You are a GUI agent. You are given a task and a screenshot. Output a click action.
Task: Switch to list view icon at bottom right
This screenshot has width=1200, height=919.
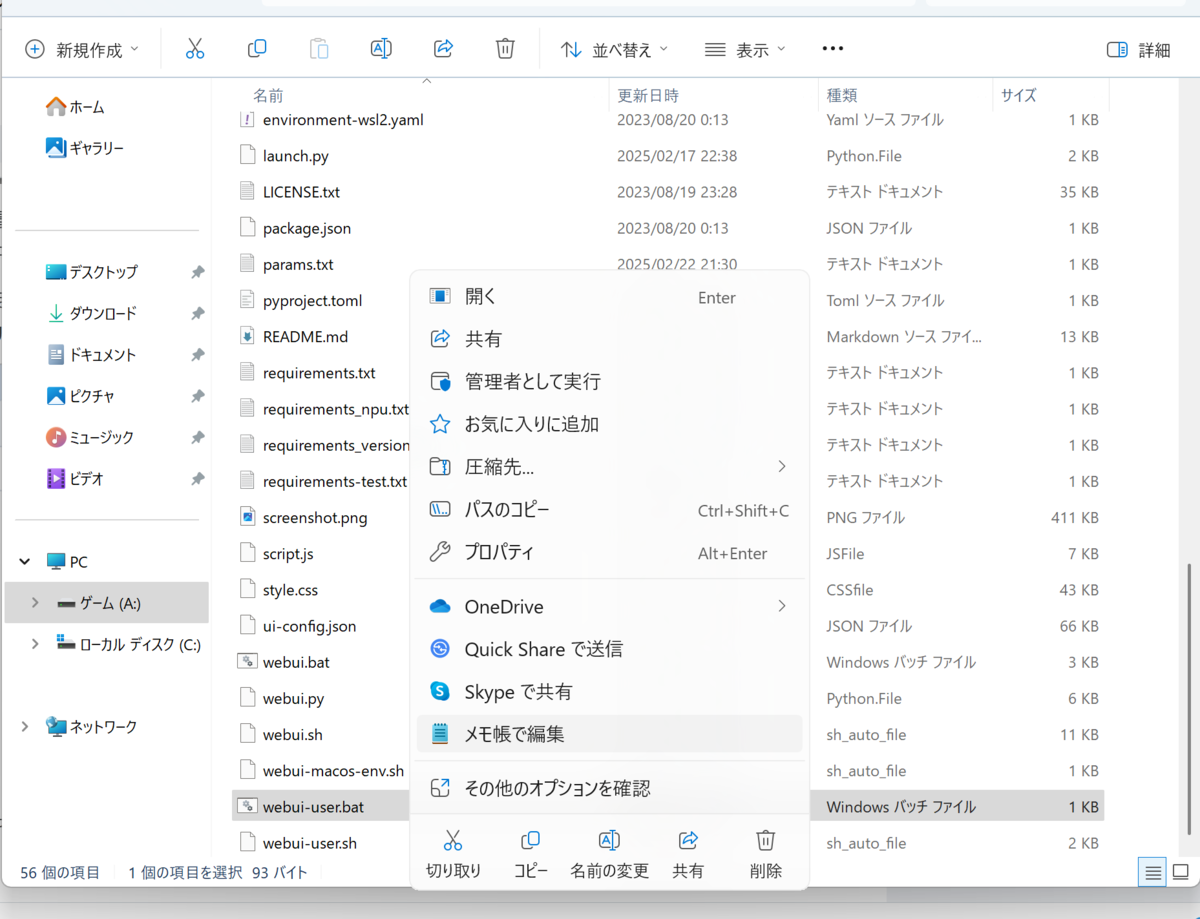pyautogui.click(x=1151, y=871)
